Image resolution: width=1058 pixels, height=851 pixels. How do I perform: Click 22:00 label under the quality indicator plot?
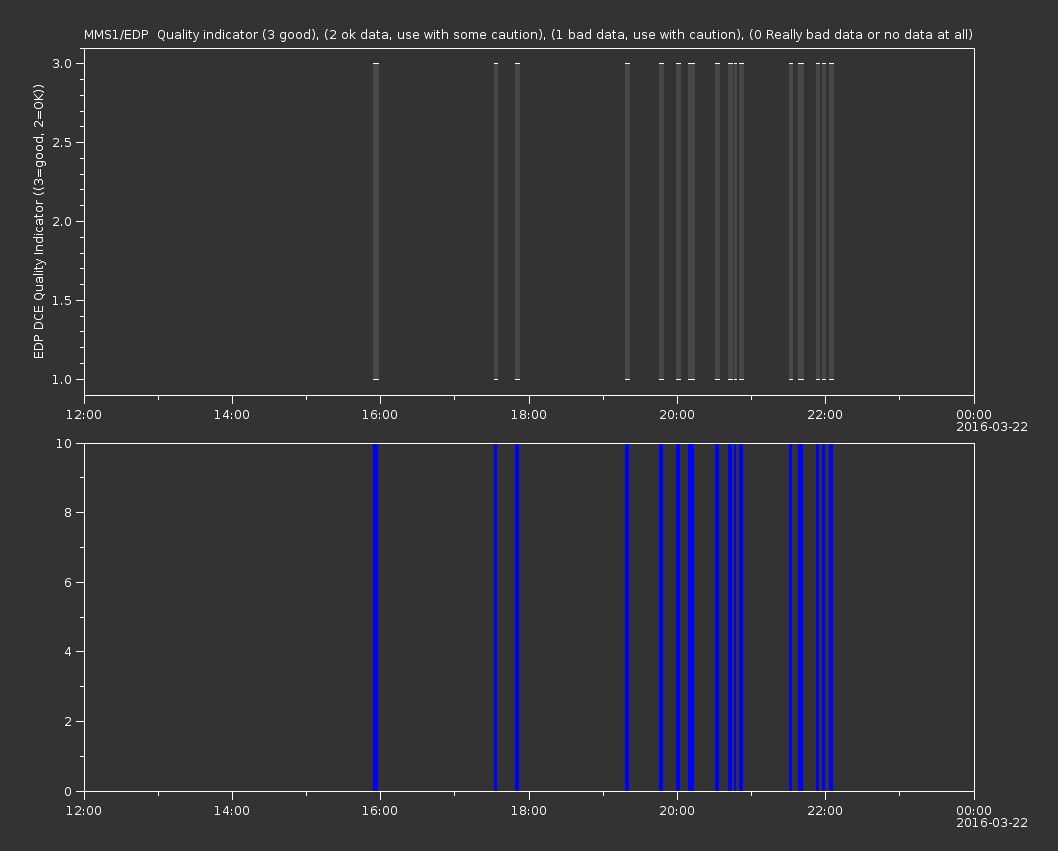click(x=825, y=414)
